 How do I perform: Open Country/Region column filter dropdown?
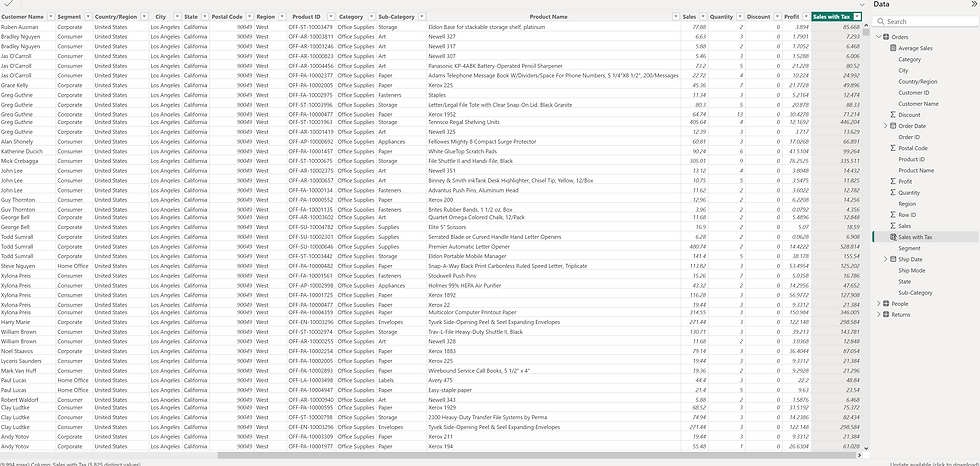144,17
